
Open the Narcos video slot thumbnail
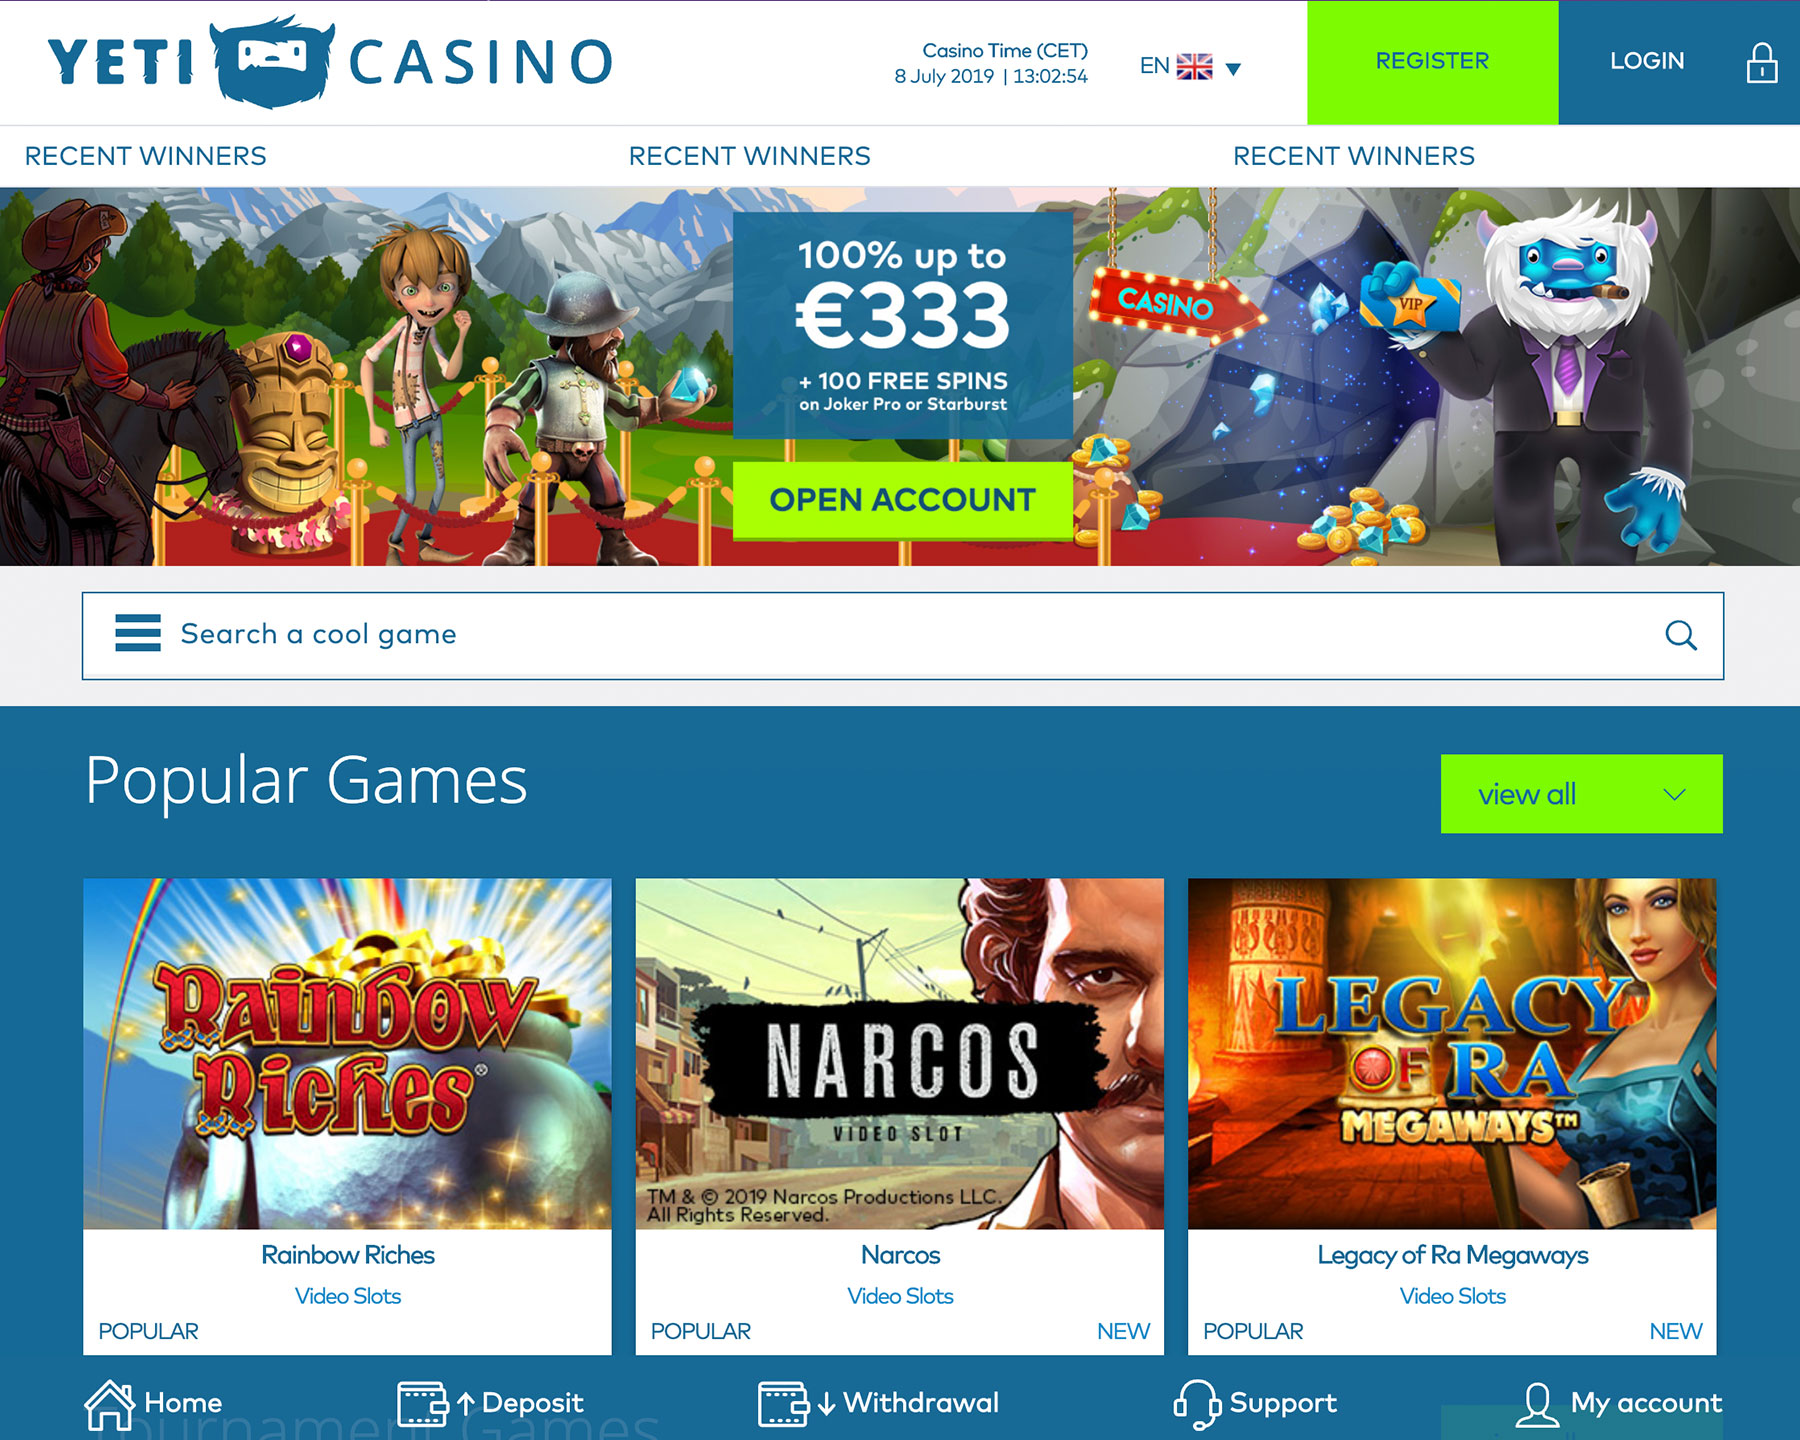pos(899,1054)
